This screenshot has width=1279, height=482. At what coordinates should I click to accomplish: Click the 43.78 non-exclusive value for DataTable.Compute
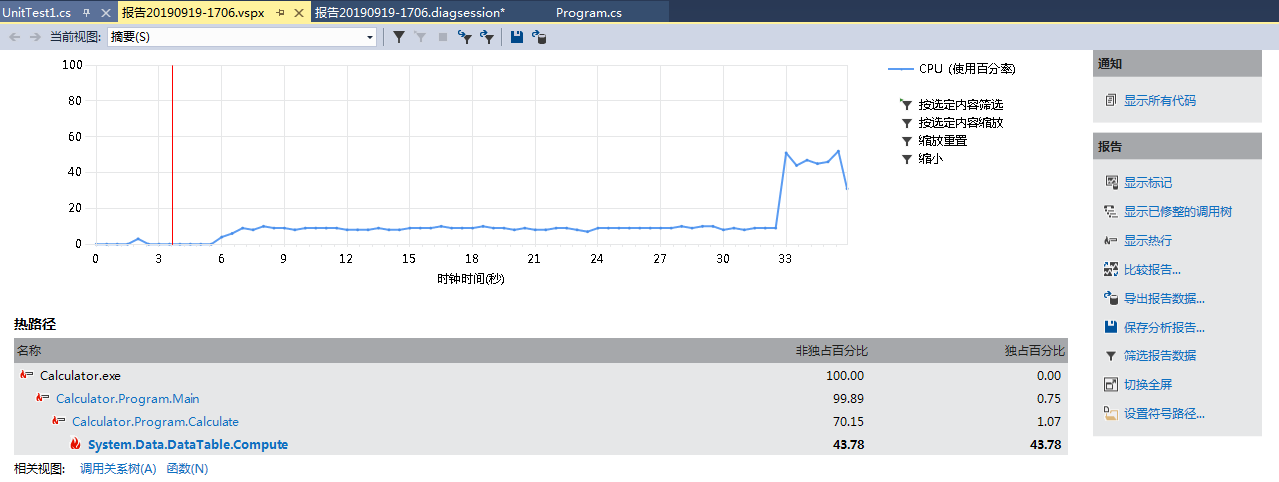(x=848, y=445)
